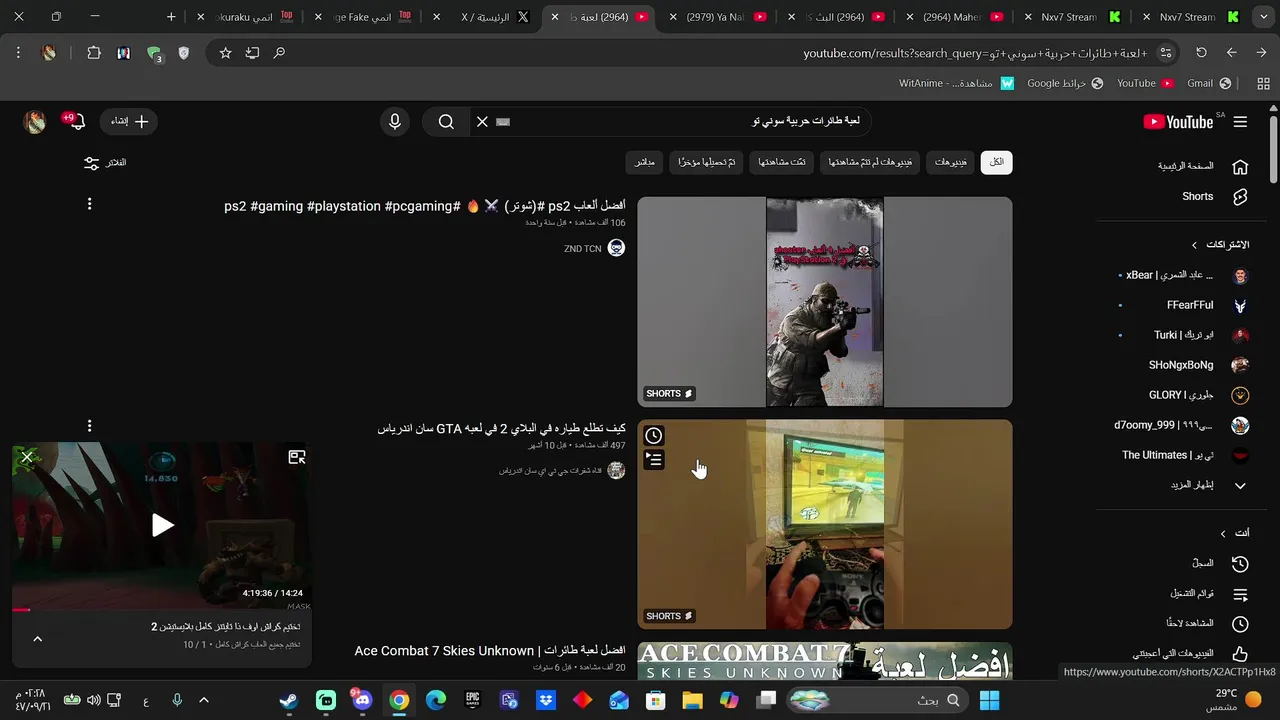This screenshot has width=1280, height=720.
Task: Start voice search with the microphone icon
Action: click(x=395, y=122)
